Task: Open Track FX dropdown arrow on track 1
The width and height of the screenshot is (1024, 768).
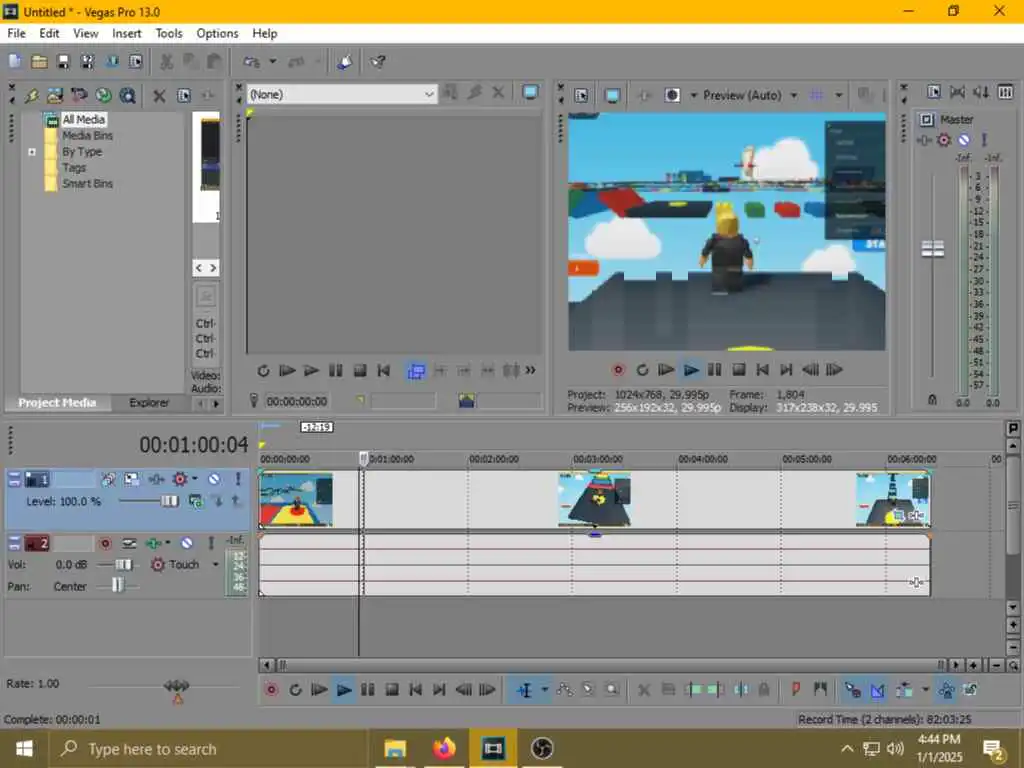Action: (194, 479)
